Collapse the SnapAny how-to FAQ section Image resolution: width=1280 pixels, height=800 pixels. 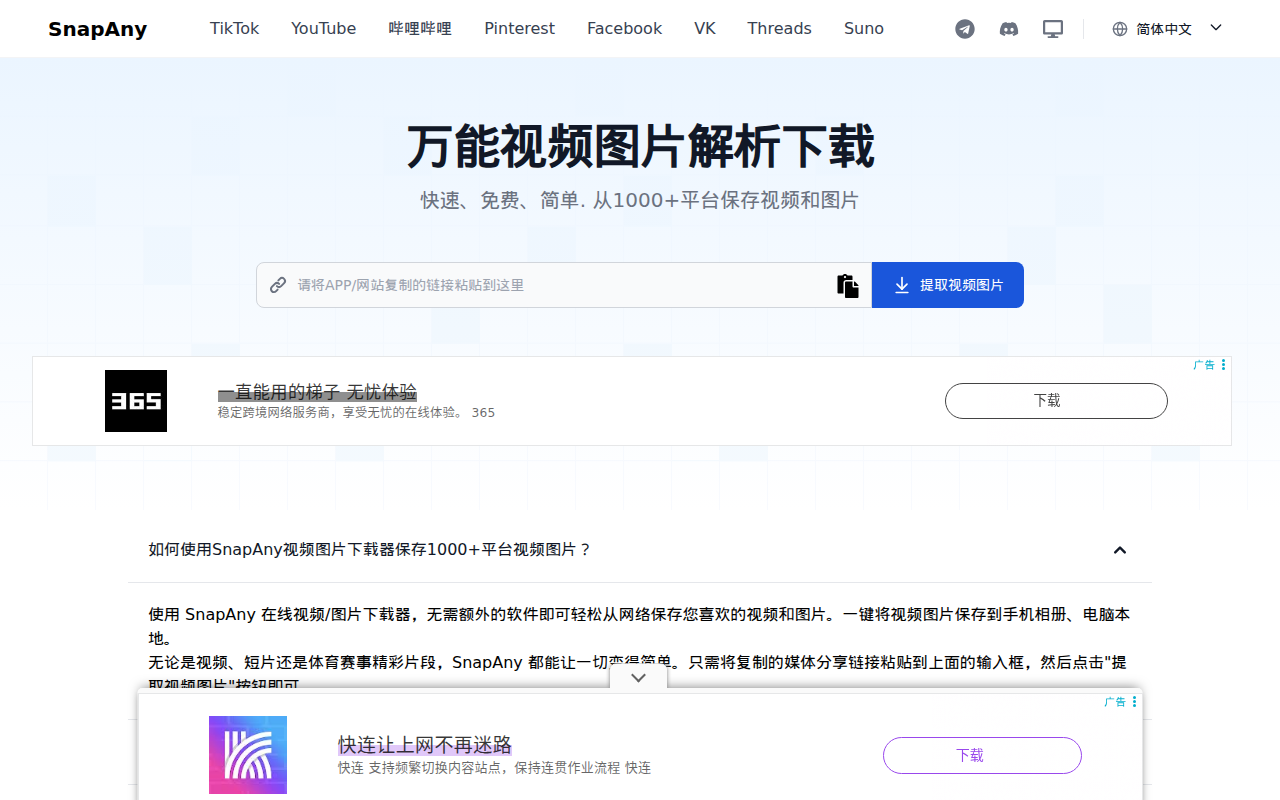pyautogui.click(x=1120, y=550)
